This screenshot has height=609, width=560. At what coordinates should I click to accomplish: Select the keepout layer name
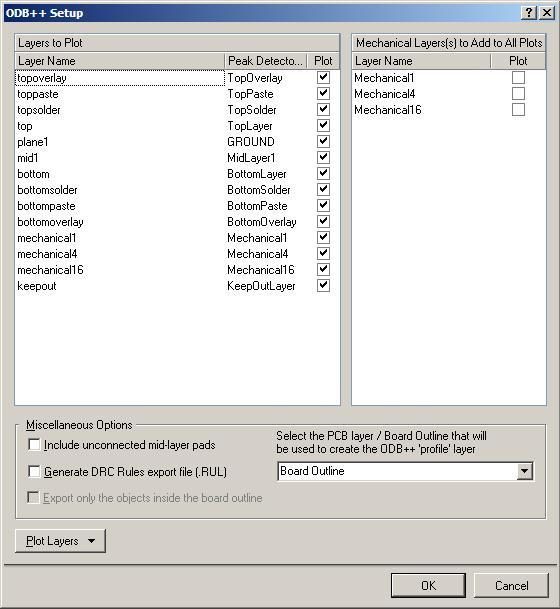point(37,286)
